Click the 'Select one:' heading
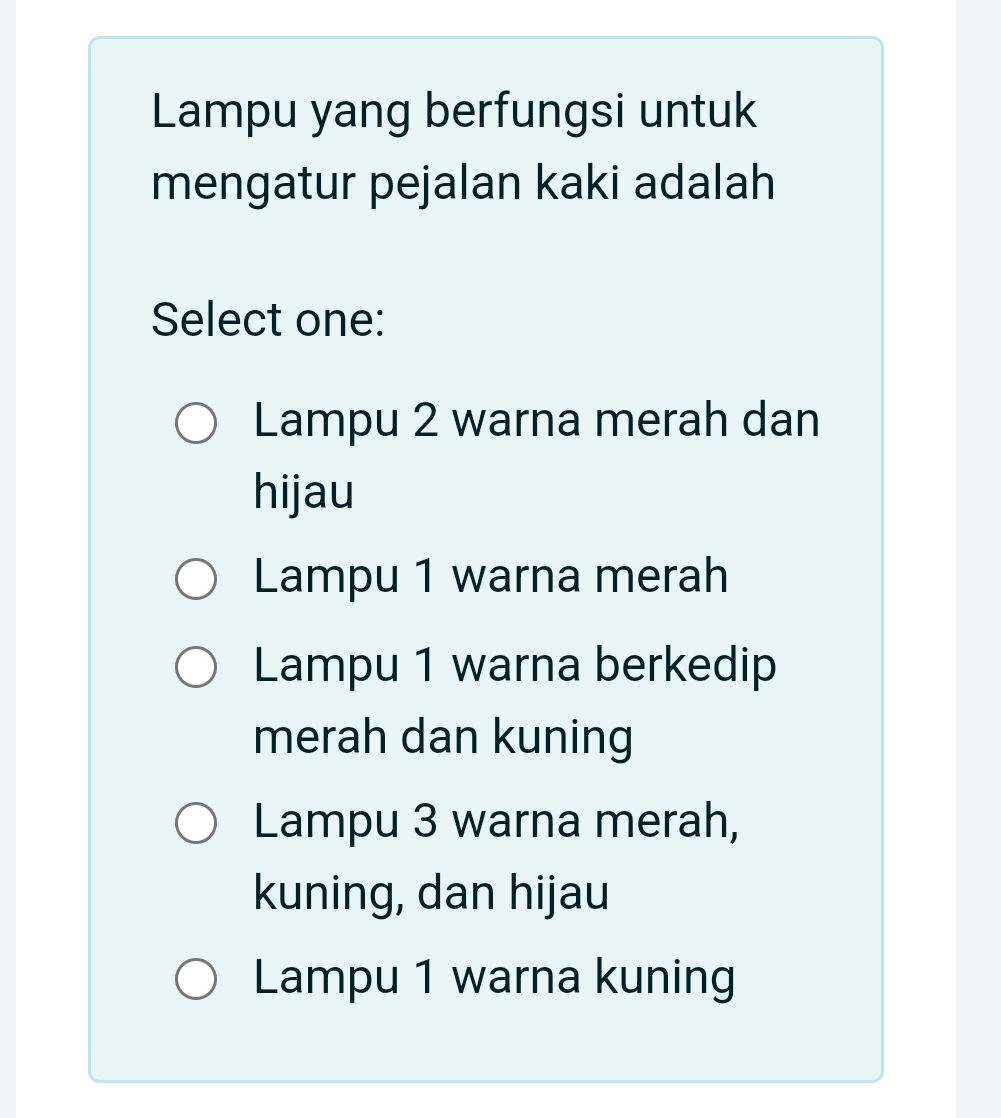 [267, 320]
